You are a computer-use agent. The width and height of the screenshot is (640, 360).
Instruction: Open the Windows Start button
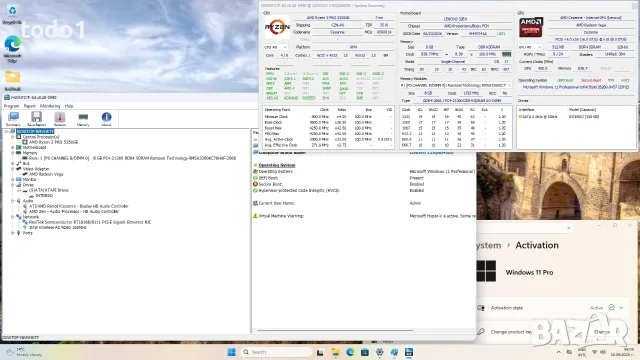231,352
